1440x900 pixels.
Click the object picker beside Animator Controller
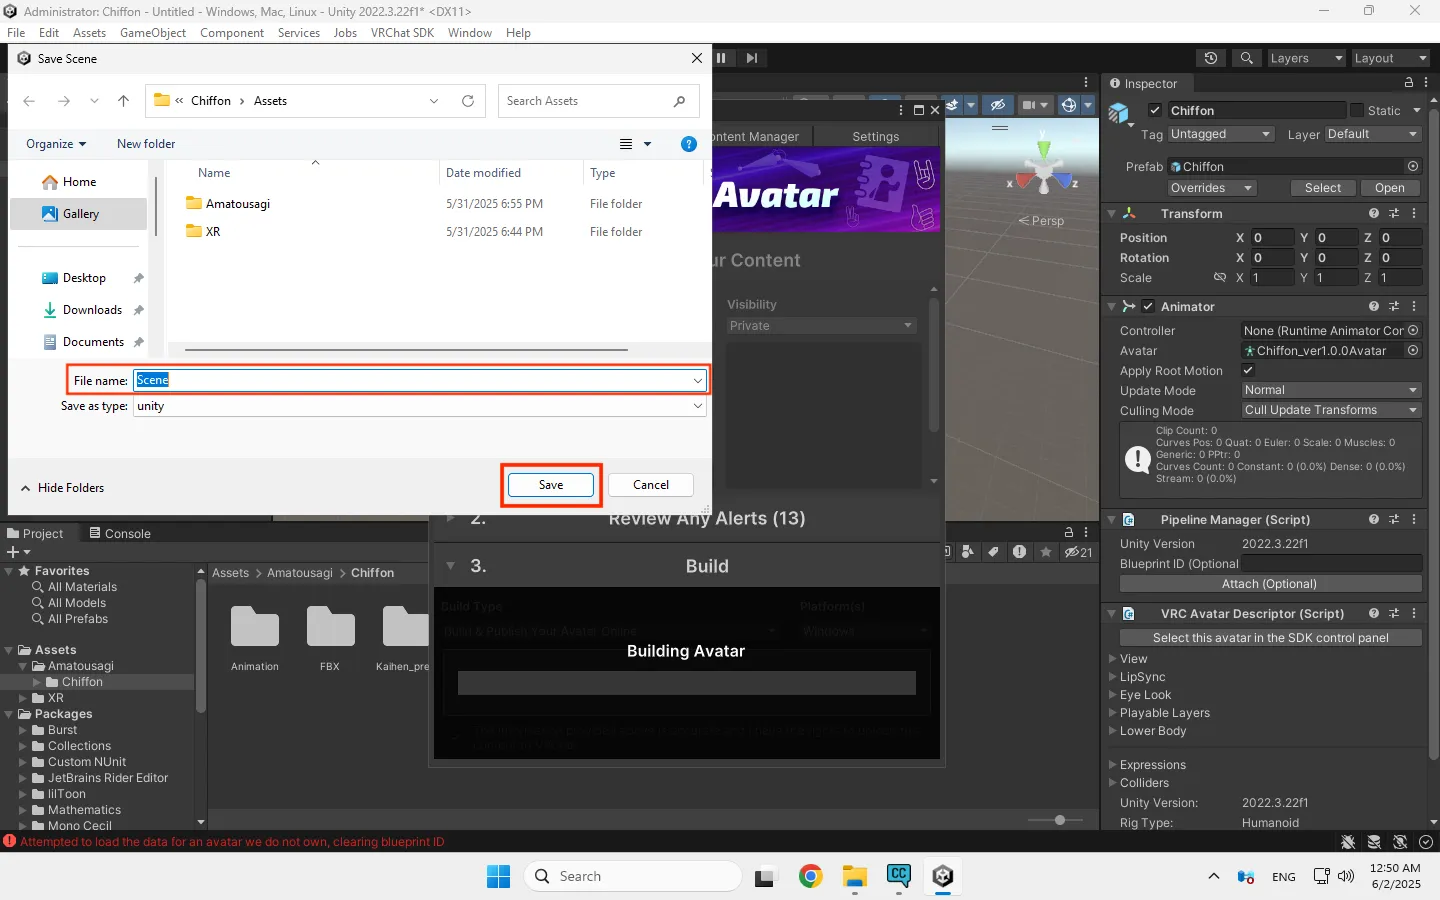[1413, 330]
